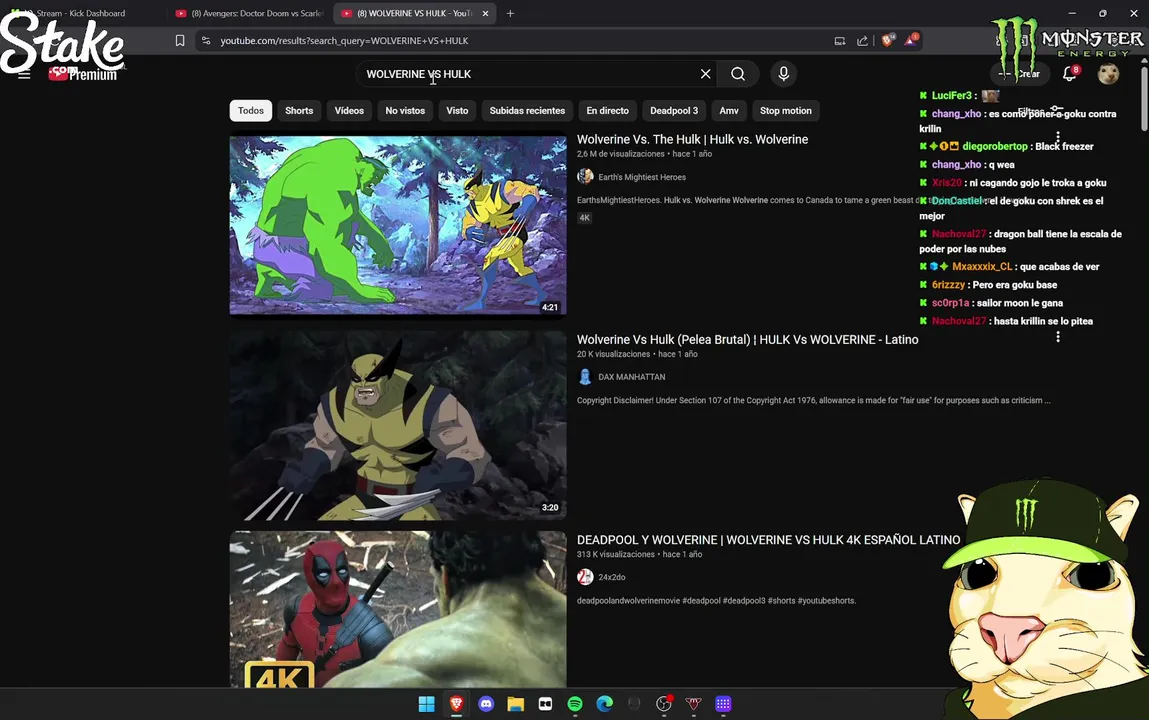This screenshot has height=720, width=1149.
Task: Select the Todos filter chip
Action: (x=251, y=111)
